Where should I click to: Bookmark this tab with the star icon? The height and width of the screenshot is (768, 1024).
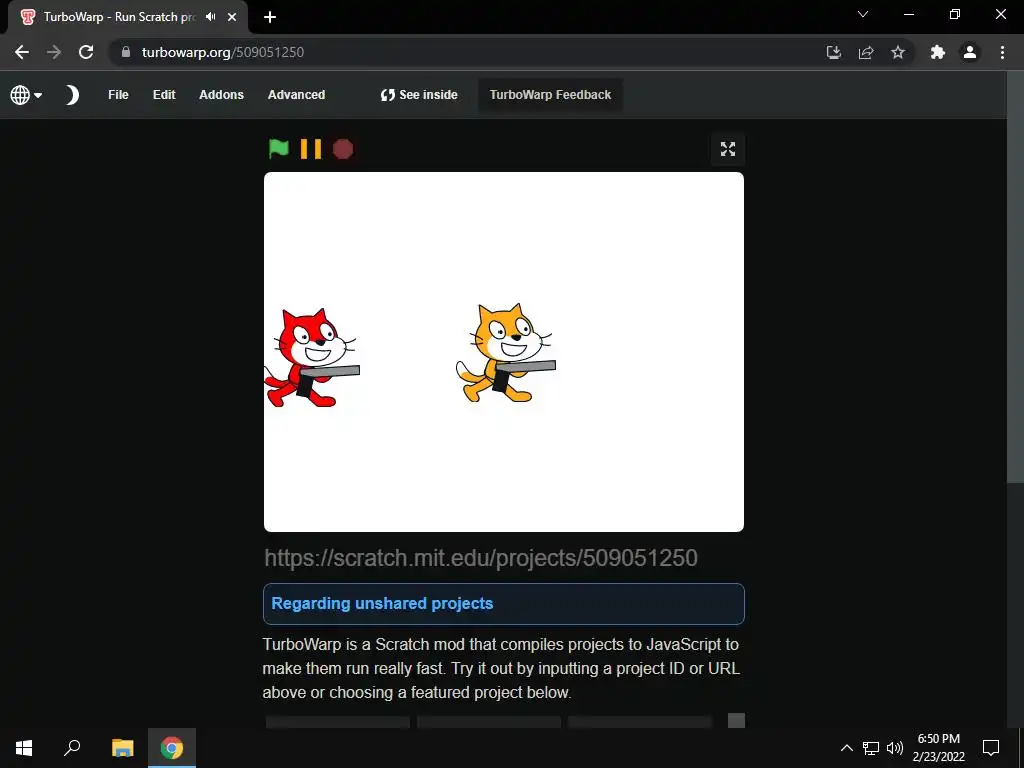click(x=898, y=52)
